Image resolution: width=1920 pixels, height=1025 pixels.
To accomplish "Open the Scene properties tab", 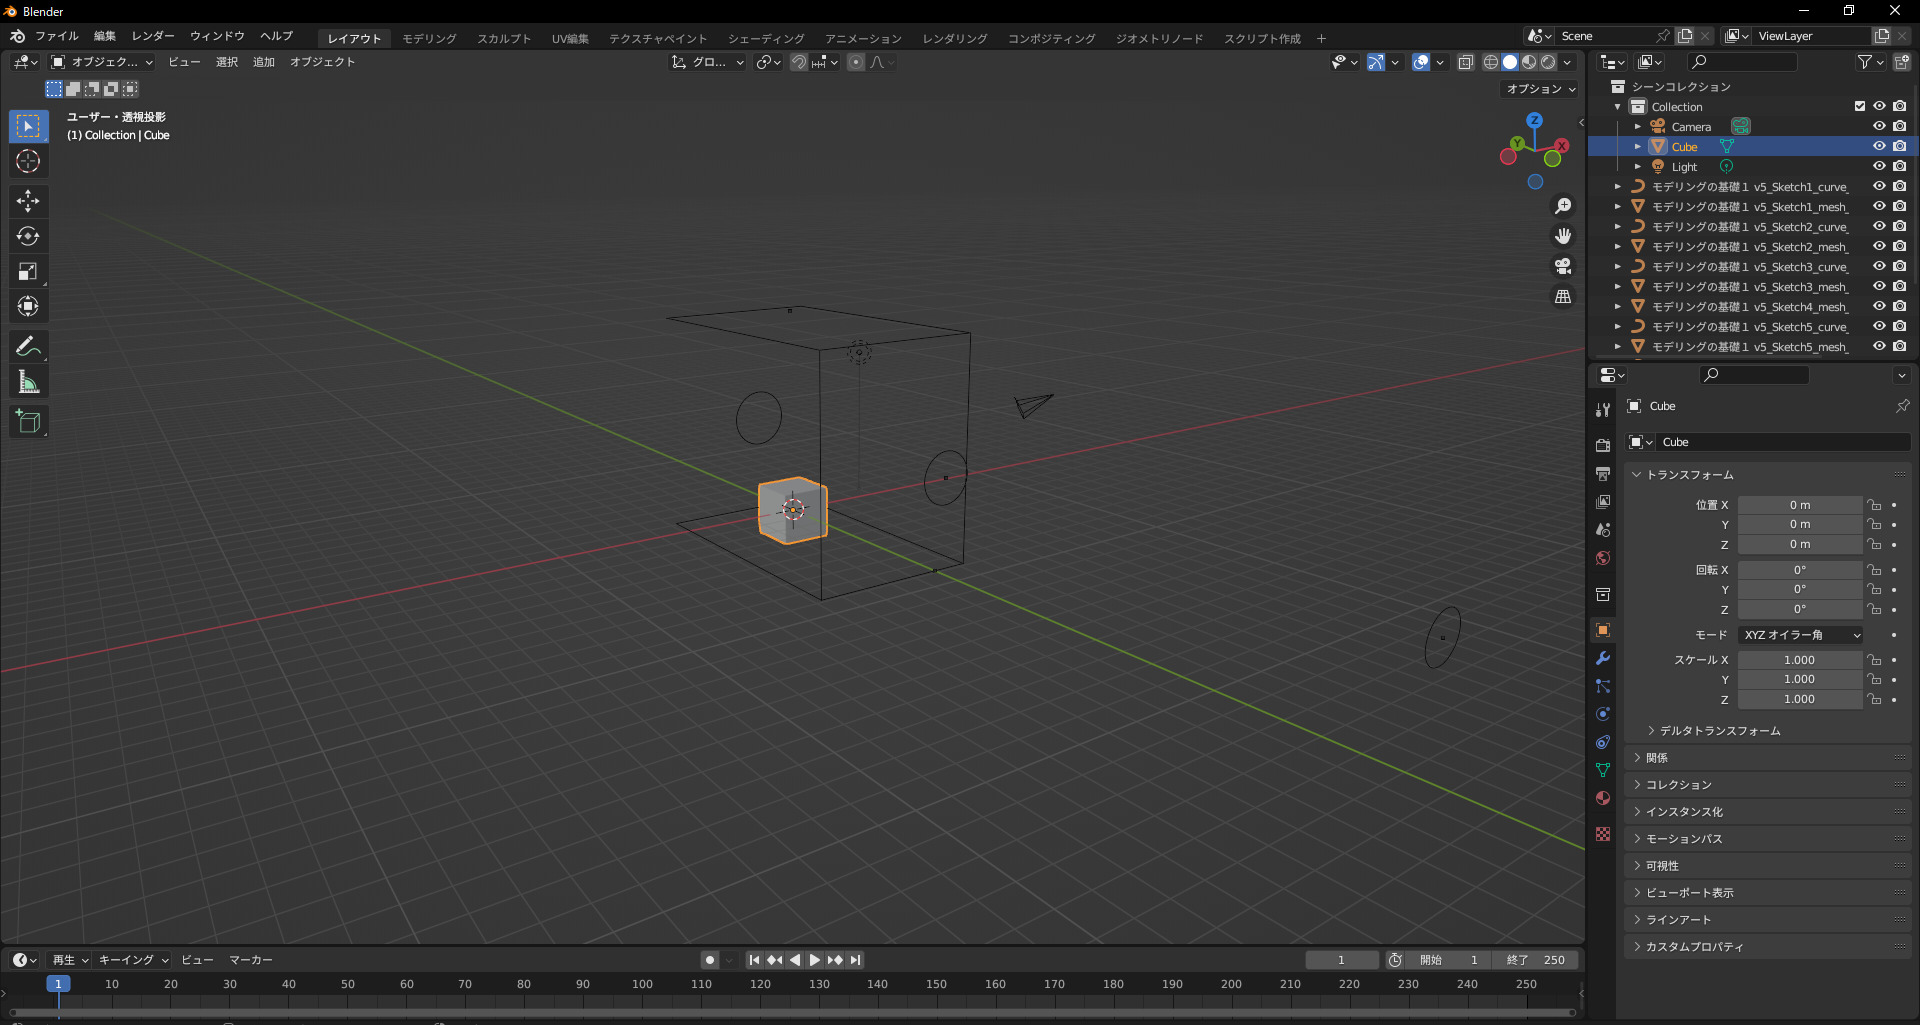I will [1603, 529].
